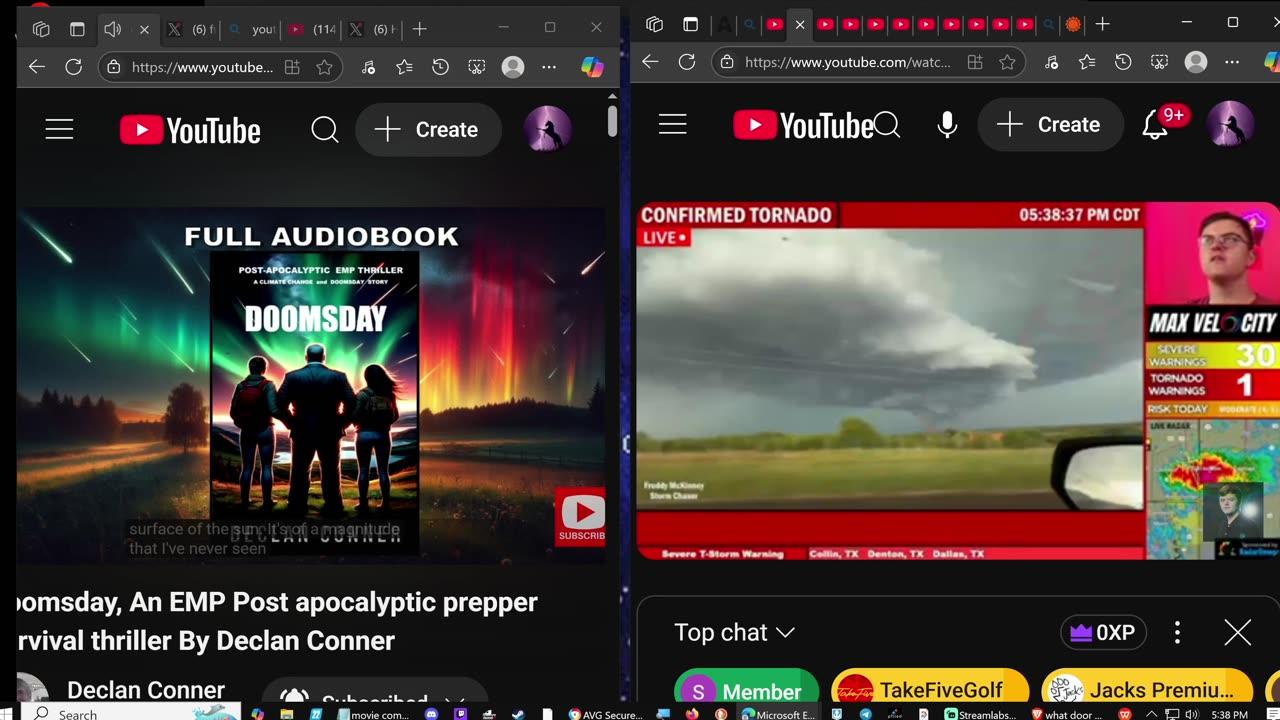Open profile icon in left browser toolbar
The width and height of the screenshot is (1280, 720).
[x=513, y=67]
